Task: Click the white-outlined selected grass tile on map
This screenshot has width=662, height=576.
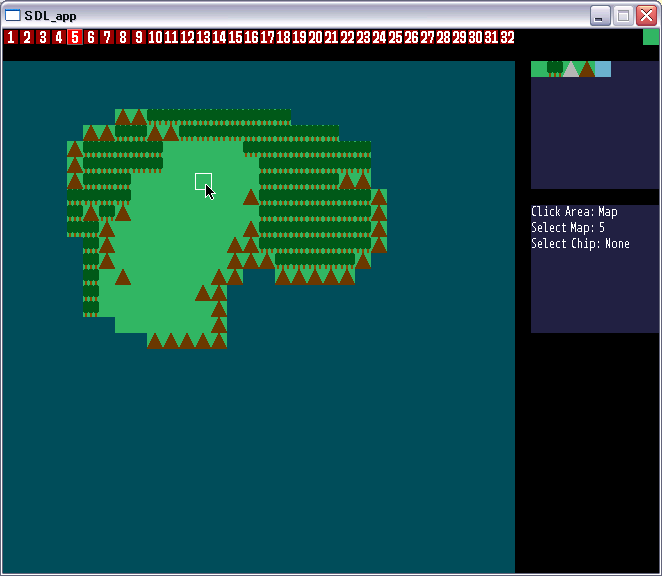Action: 203,181
